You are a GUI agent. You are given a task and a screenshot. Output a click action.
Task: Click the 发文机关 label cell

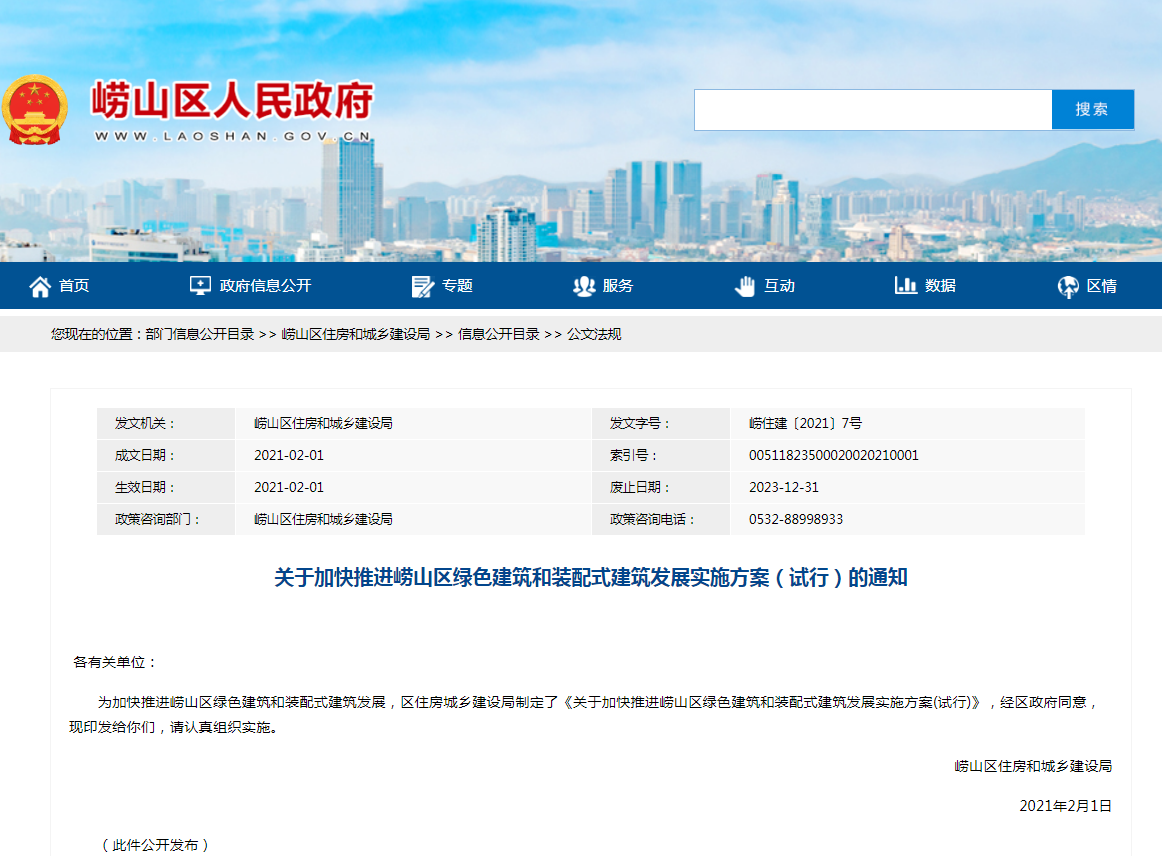click(x=166, y=423)
